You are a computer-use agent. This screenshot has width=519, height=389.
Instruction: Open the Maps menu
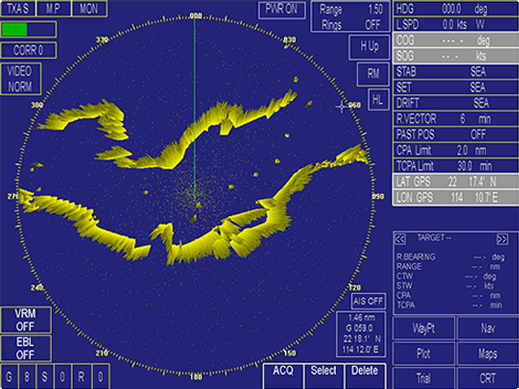(x=488, y=353)
